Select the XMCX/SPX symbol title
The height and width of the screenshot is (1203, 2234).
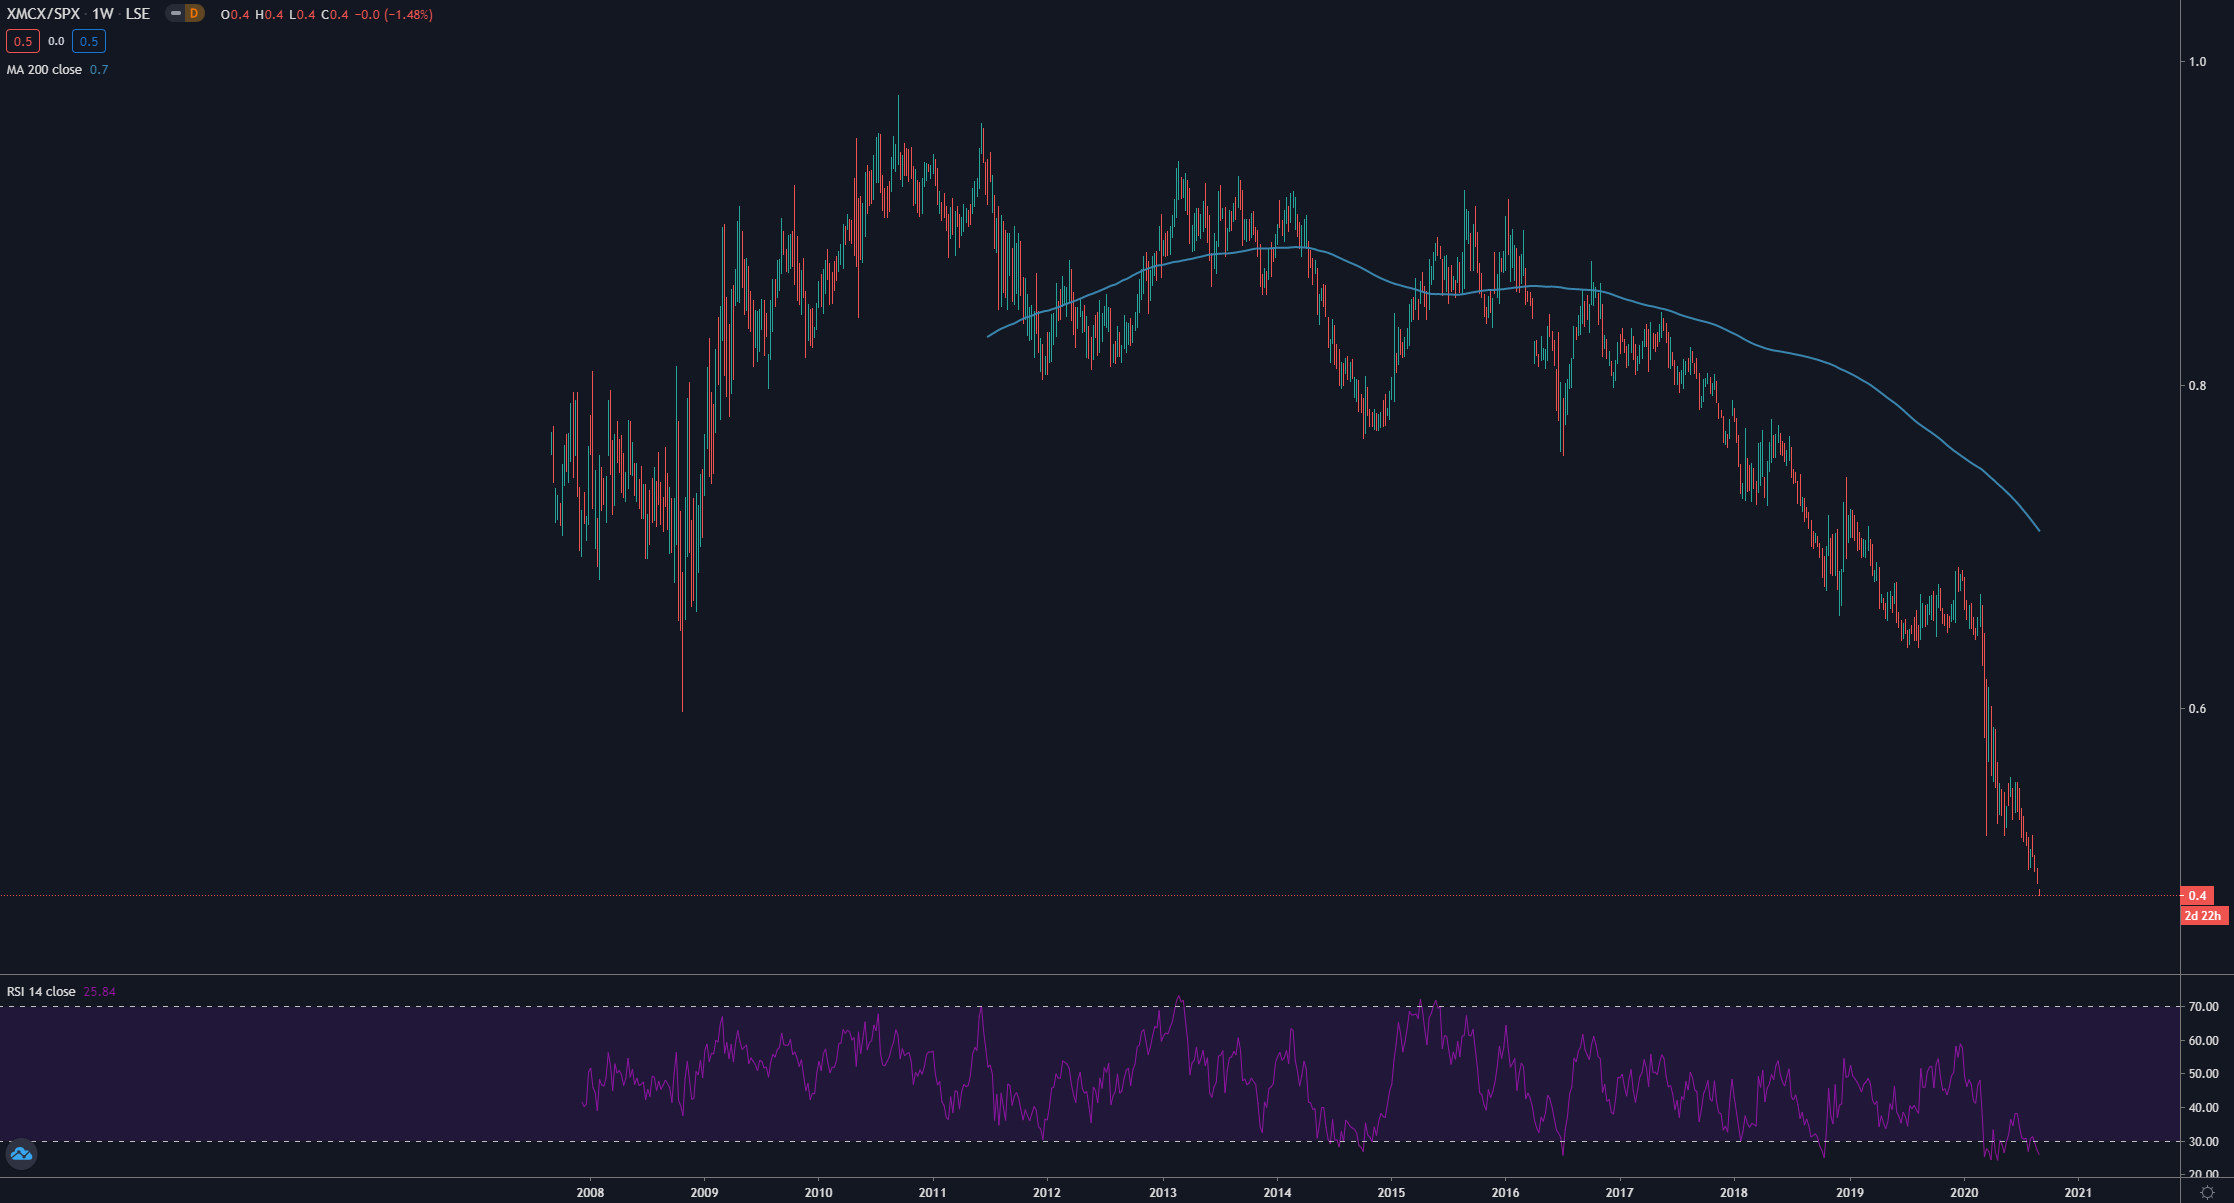pyautogui.click(x=43, y=14)
